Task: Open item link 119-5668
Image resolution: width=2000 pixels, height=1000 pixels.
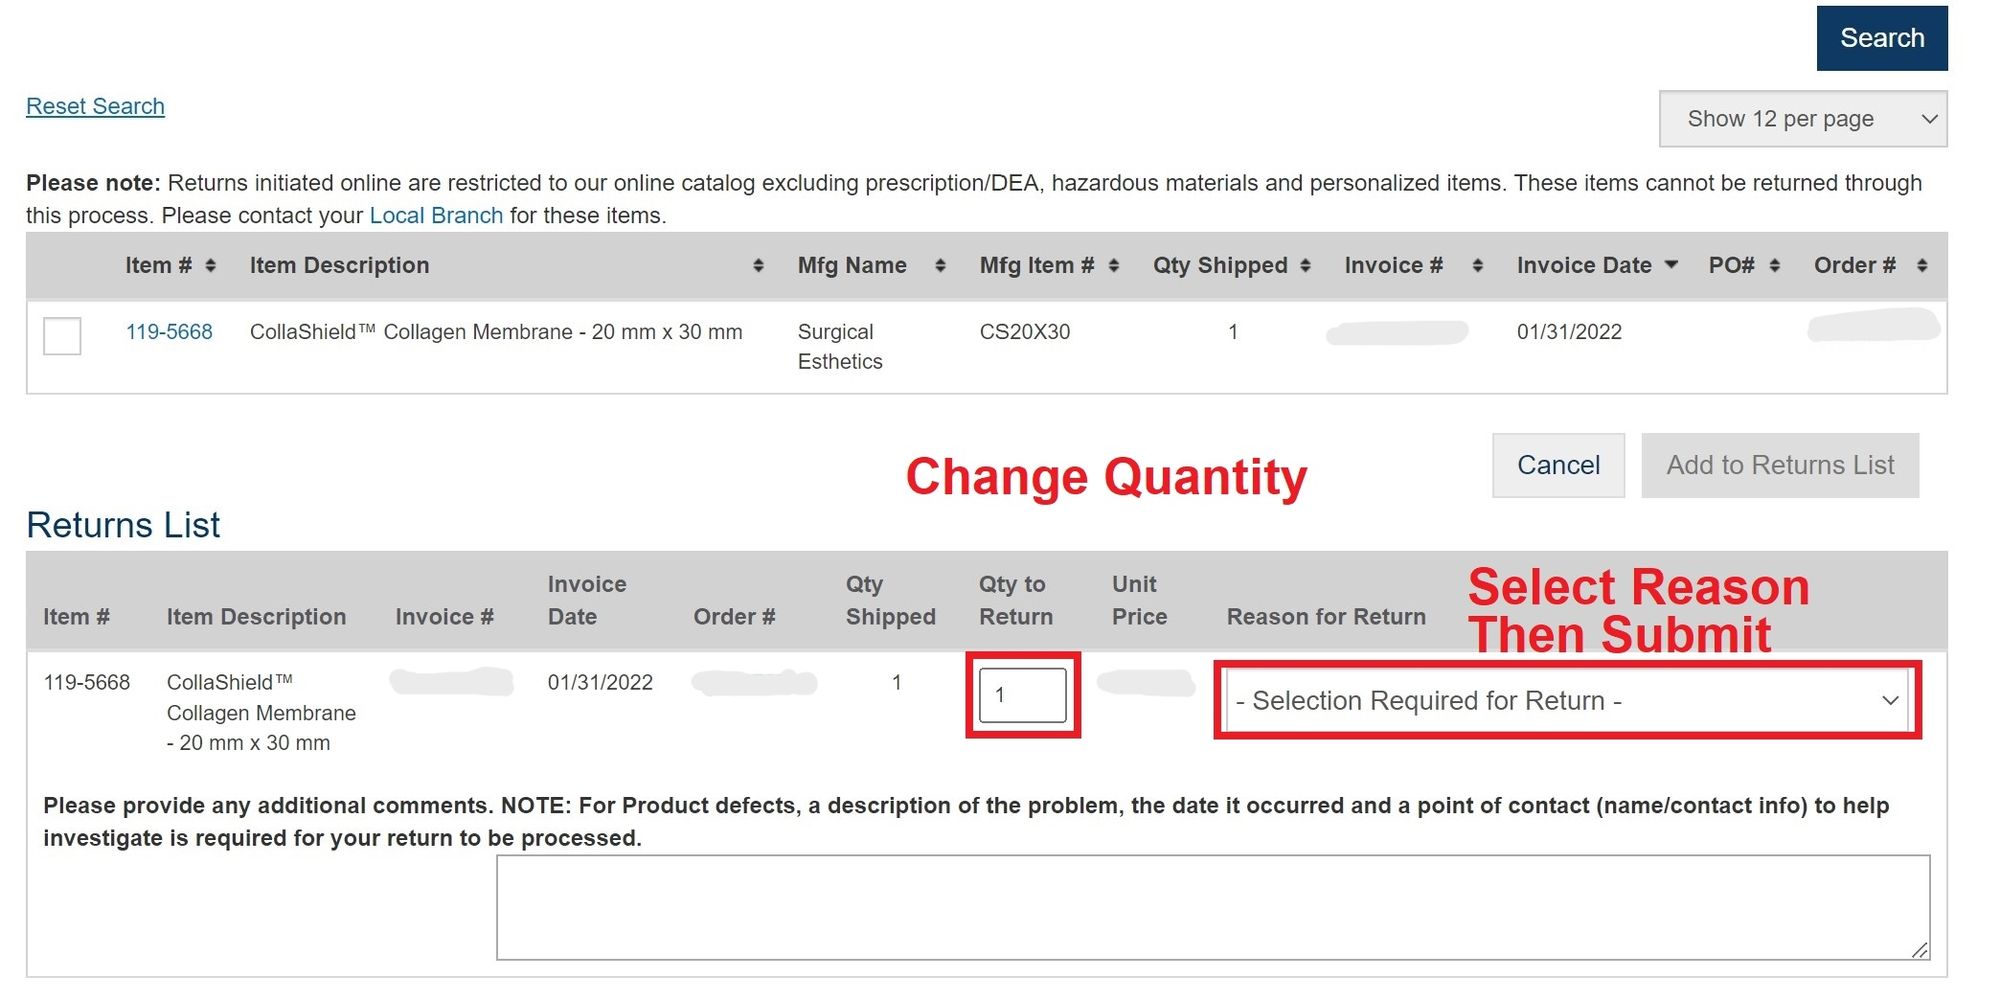Action: point(169,332)
